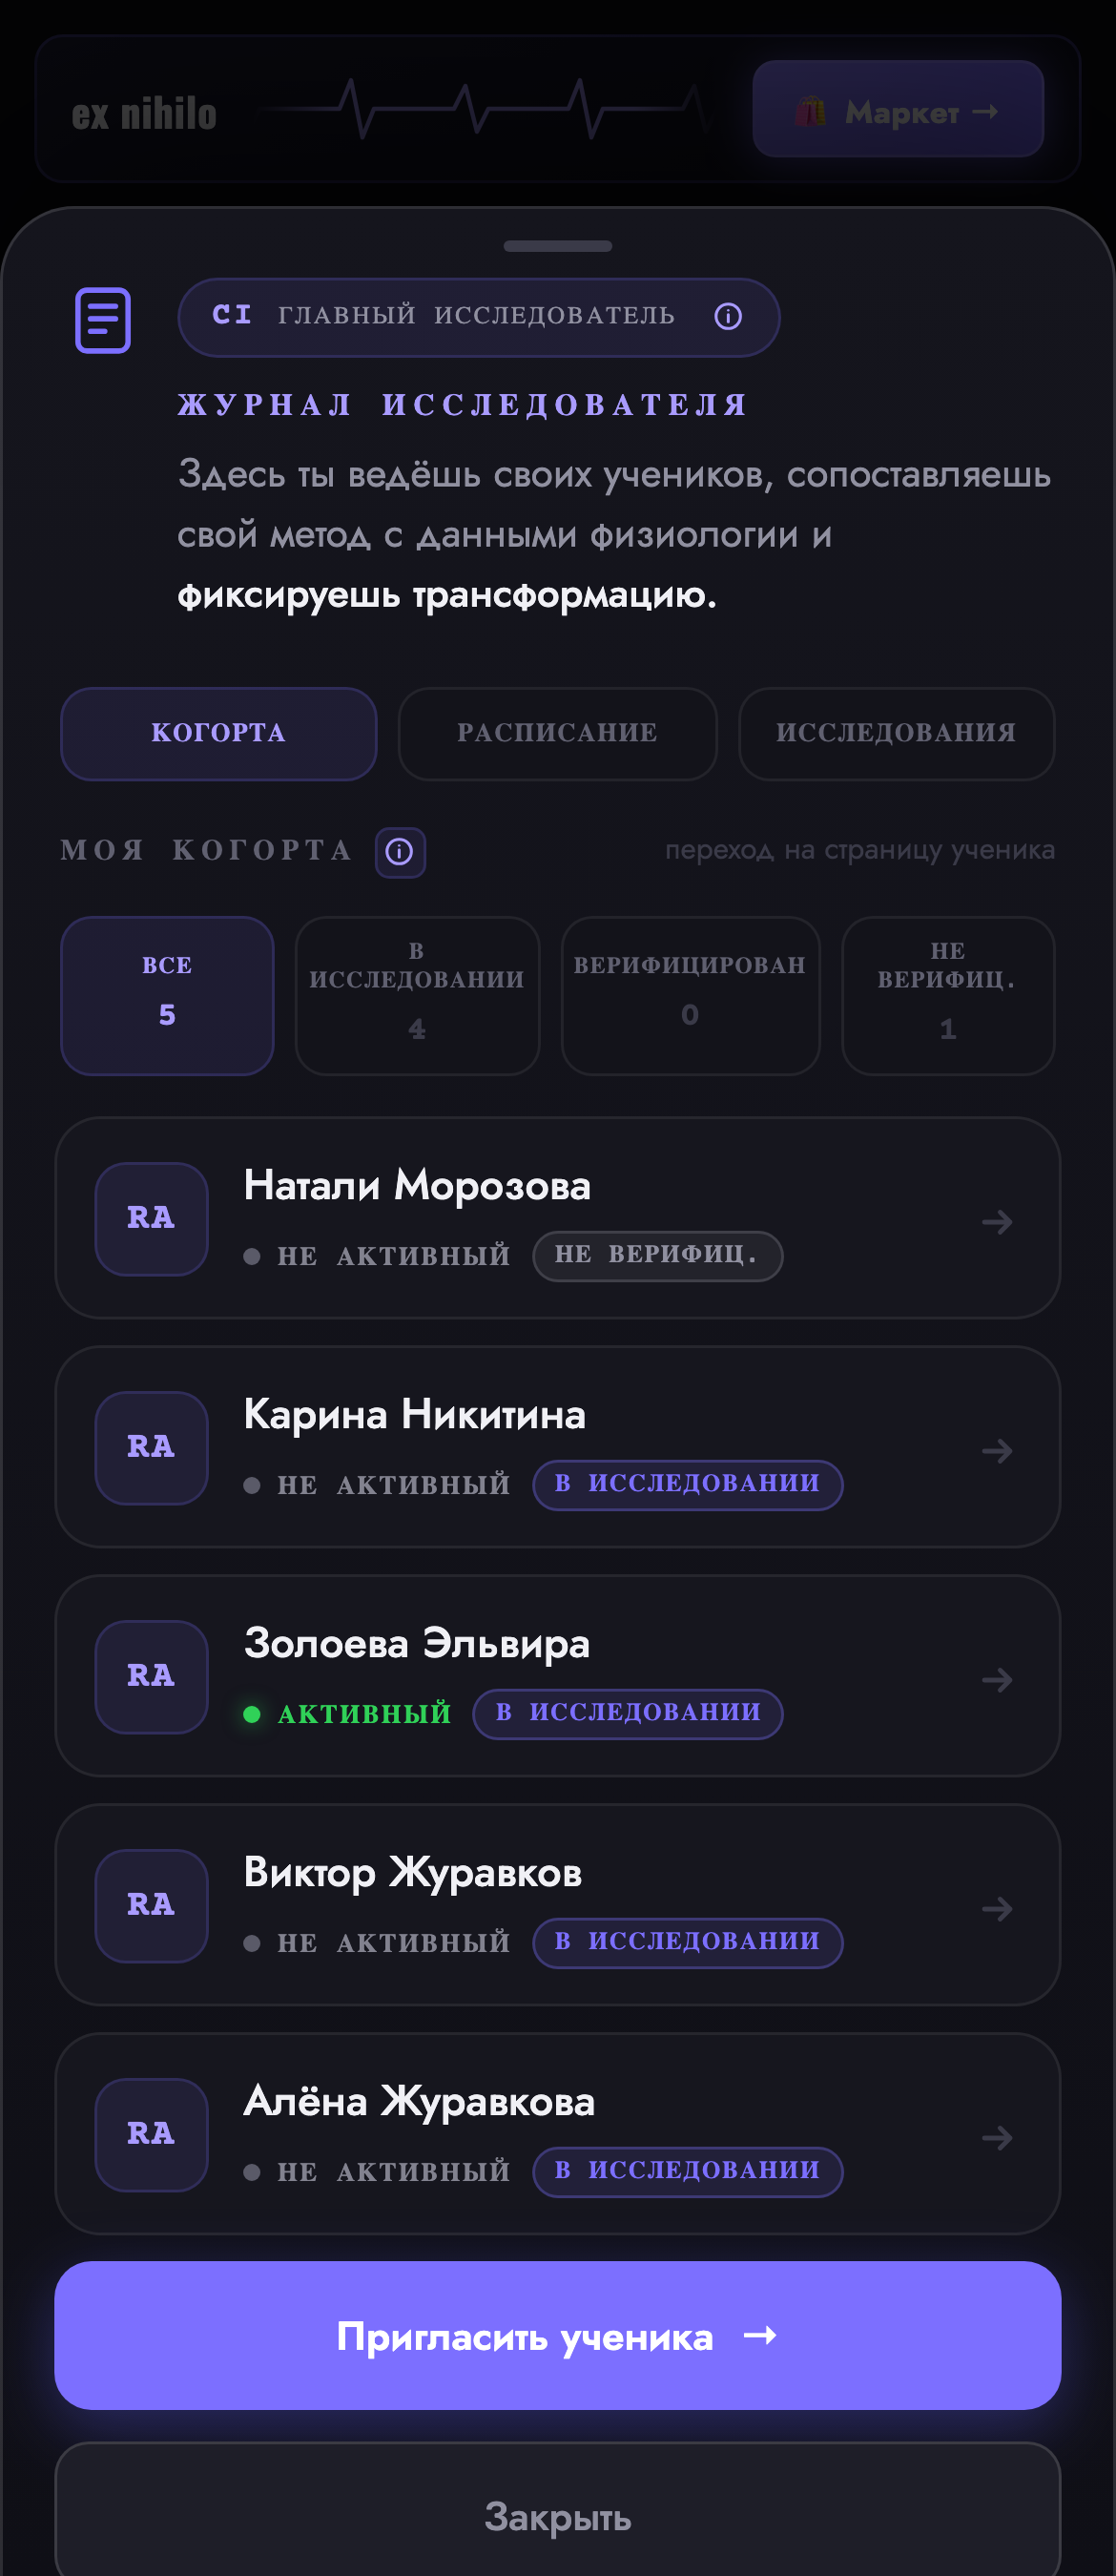Click the Закрыть button
1116x2576 pixels.
[x=557, y=2516]
